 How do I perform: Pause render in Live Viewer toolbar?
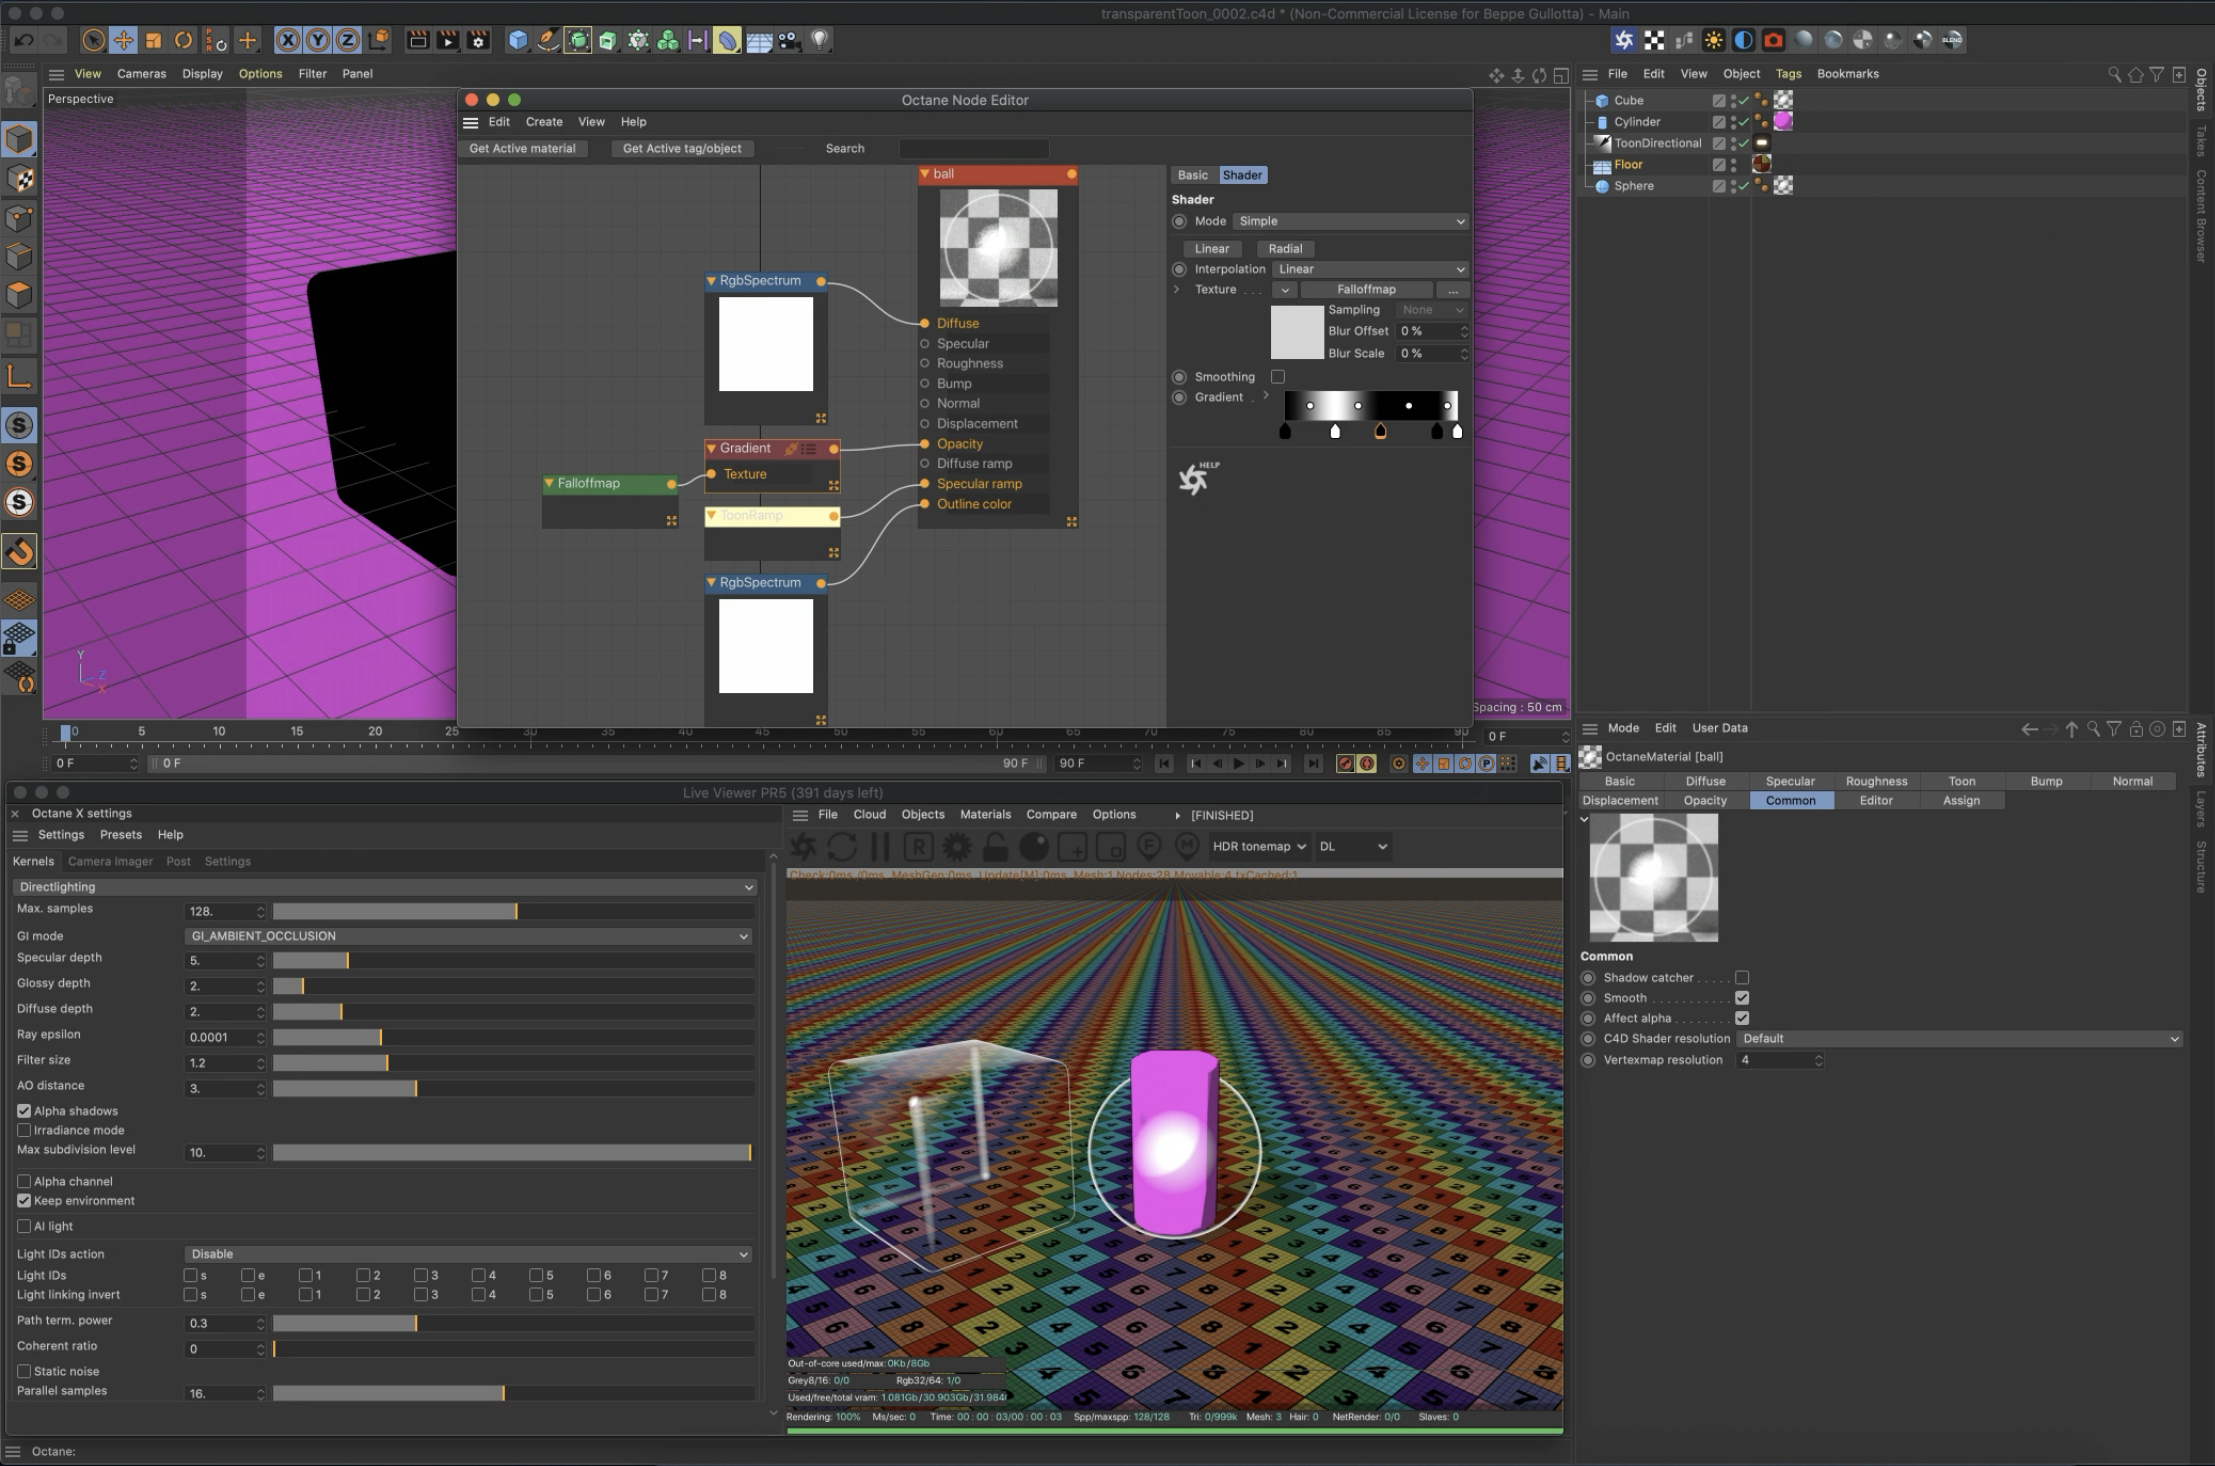click(x=880, y=847)
